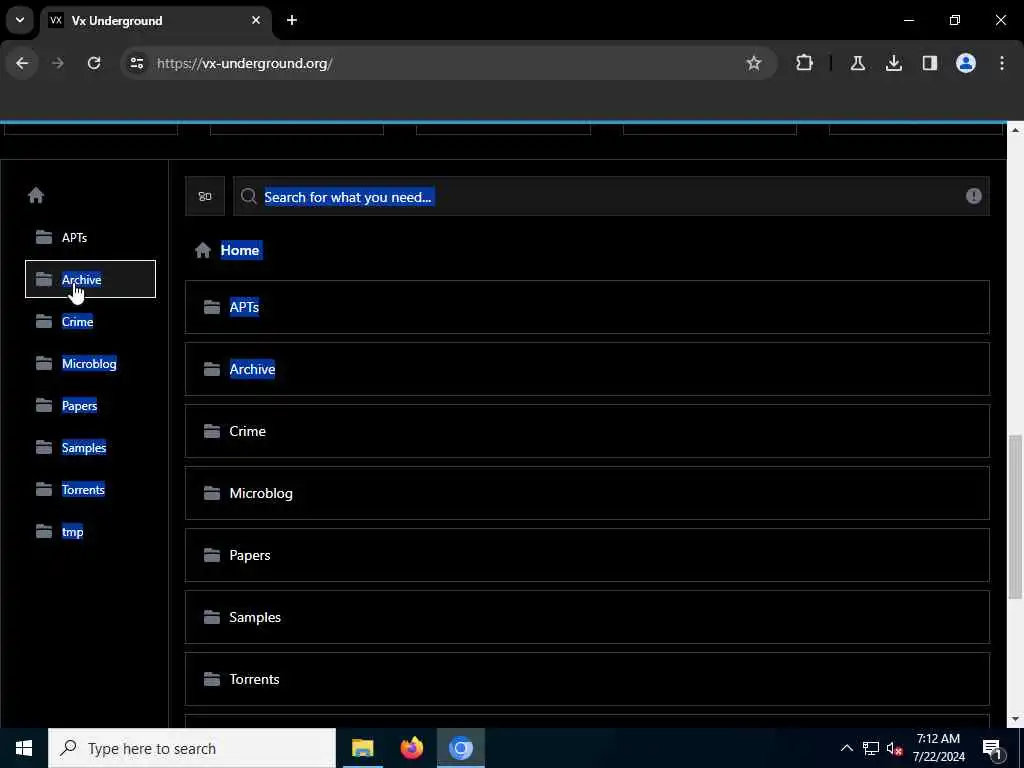Close the Vx Underground tab
Image resolution: width=1024 pixels, height=768 pixels.
coord(256,20)
